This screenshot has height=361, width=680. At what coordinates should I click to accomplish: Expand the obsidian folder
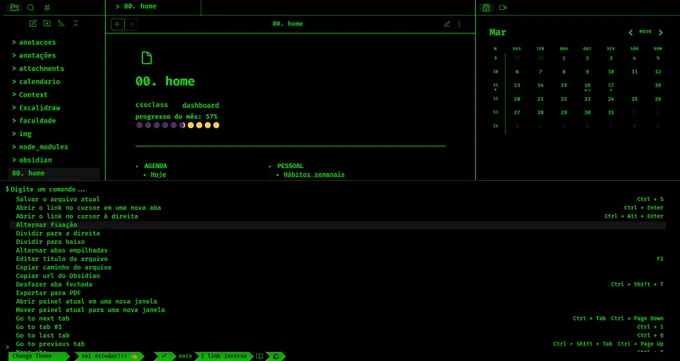click(32, 160)
